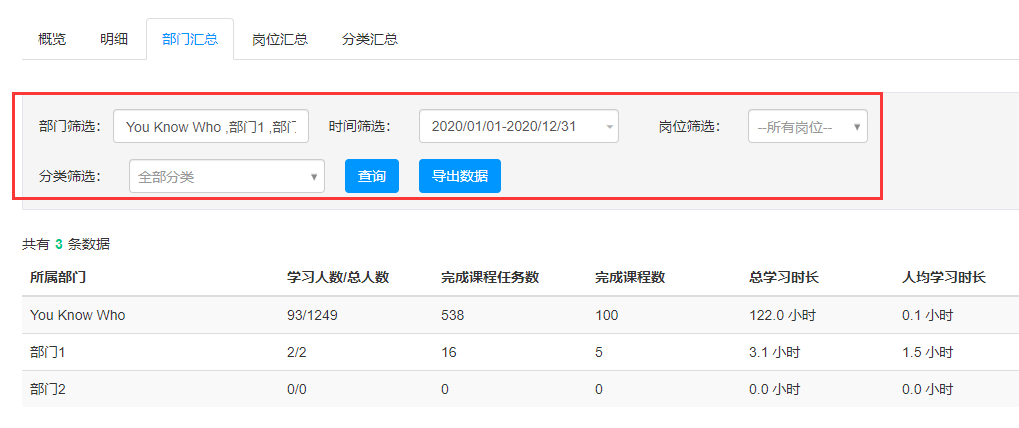Click the 93/1249 learner count cell
The width and height of the screenshot is (1019, 428).
[x=312, y=316]
